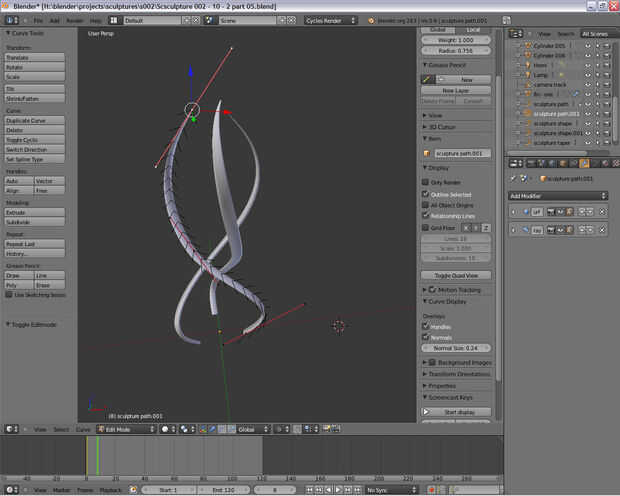This screenshot has height=496, width=620.
Task: Click the Lamp object icon in outliner
Action: click(x=526, y=75)
